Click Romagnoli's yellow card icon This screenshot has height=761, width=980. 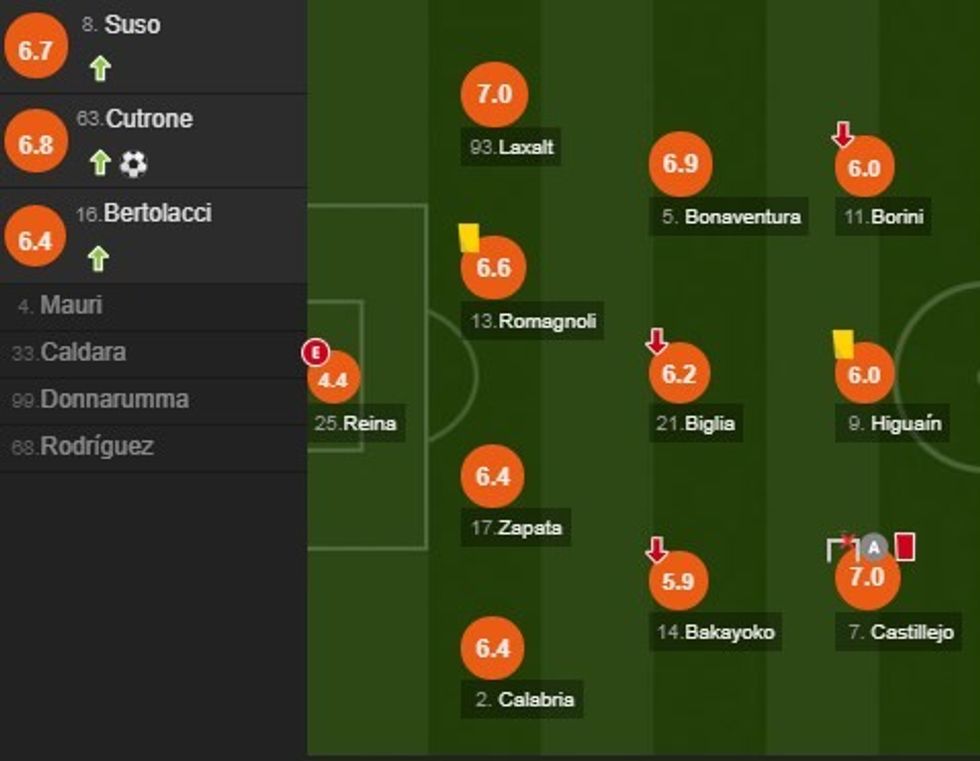point(469,237)
